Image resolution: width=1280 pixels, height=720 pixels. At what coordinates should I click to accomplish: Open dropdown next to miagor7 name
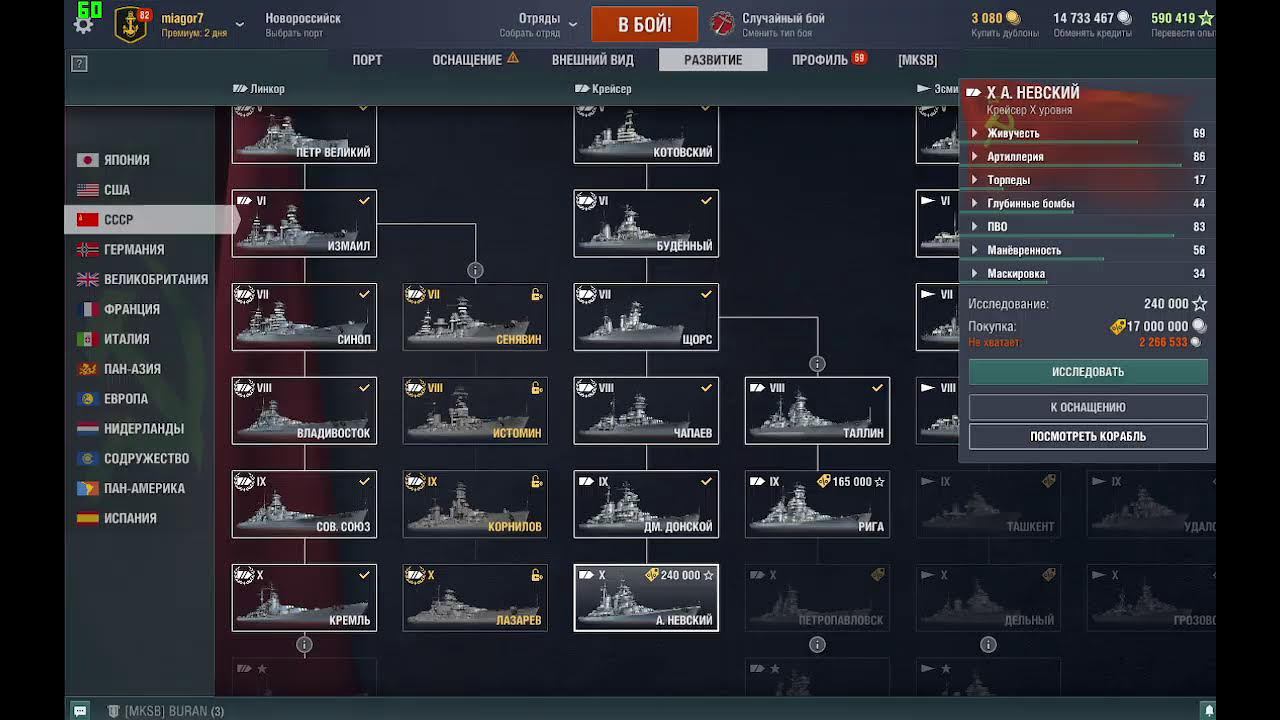coord(239,25)
